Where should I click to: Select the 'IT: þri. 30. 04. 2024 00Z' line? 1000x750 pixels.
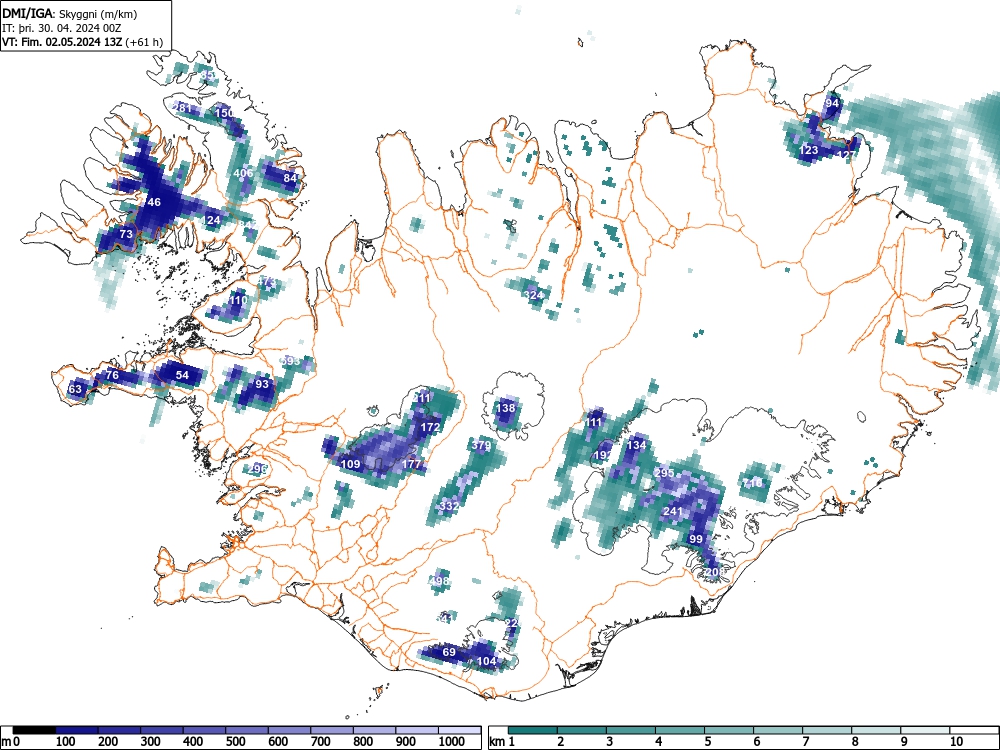tap(62, 28)
